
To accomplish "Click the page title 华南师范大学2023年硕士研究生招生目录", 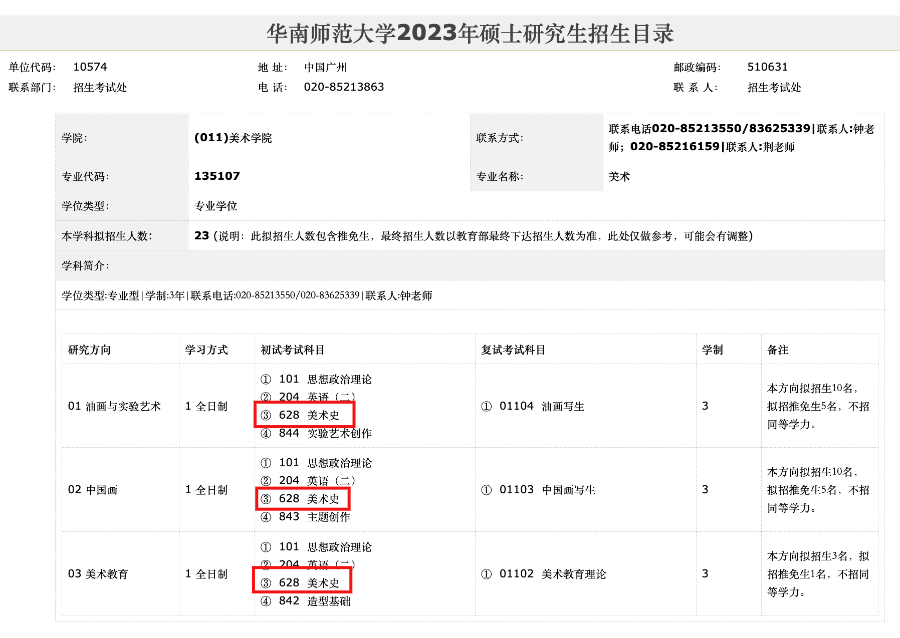I will pos(470,33).
